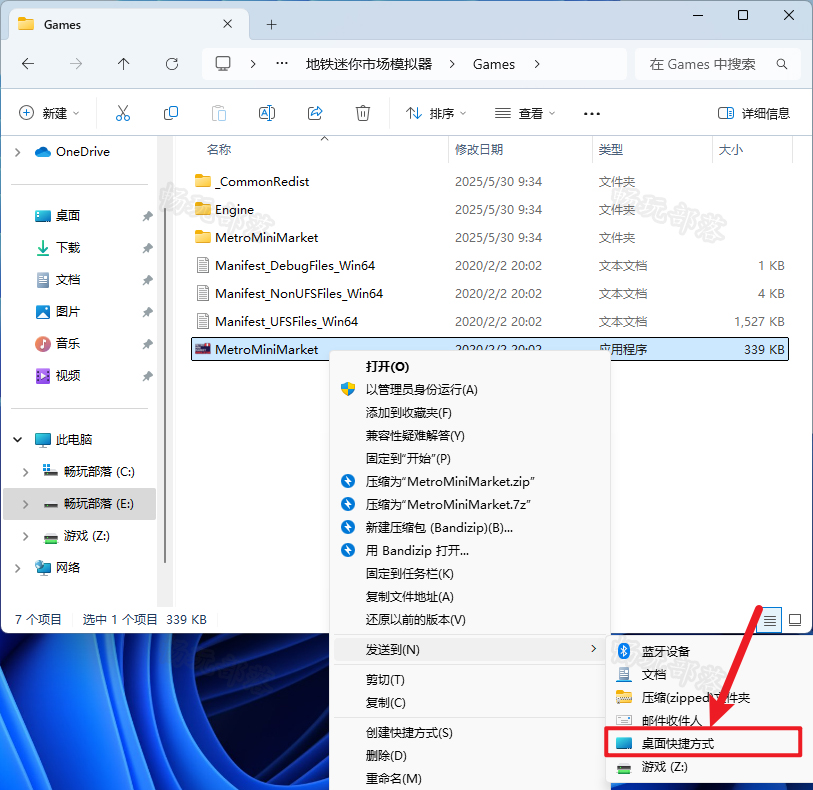Screen dimensions: 813x790
Task: Click the Games breadcrumb in address bar
Action: pos(494,64)
